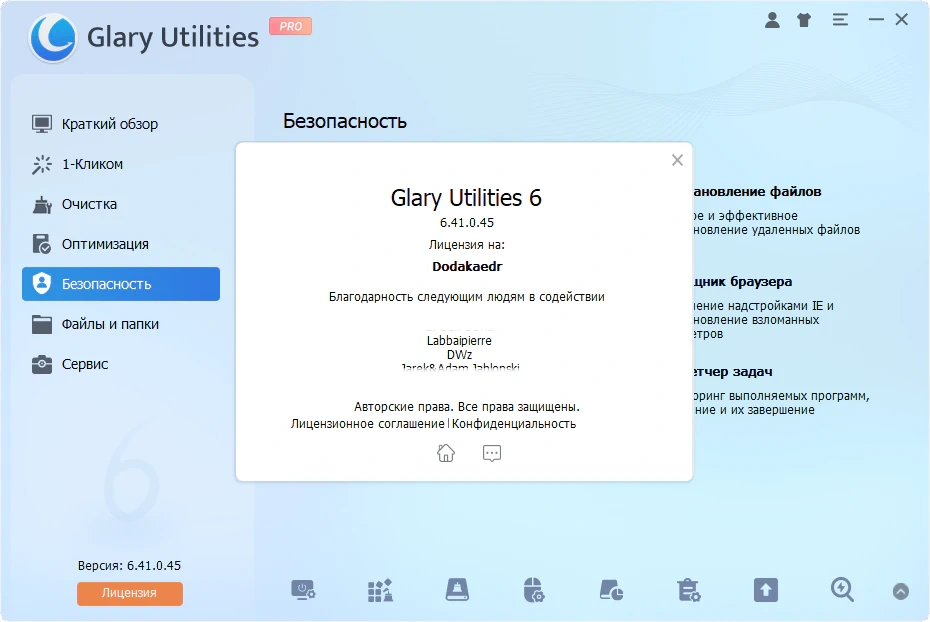Select 1-Кликом maintenance section

pos(121,164)
